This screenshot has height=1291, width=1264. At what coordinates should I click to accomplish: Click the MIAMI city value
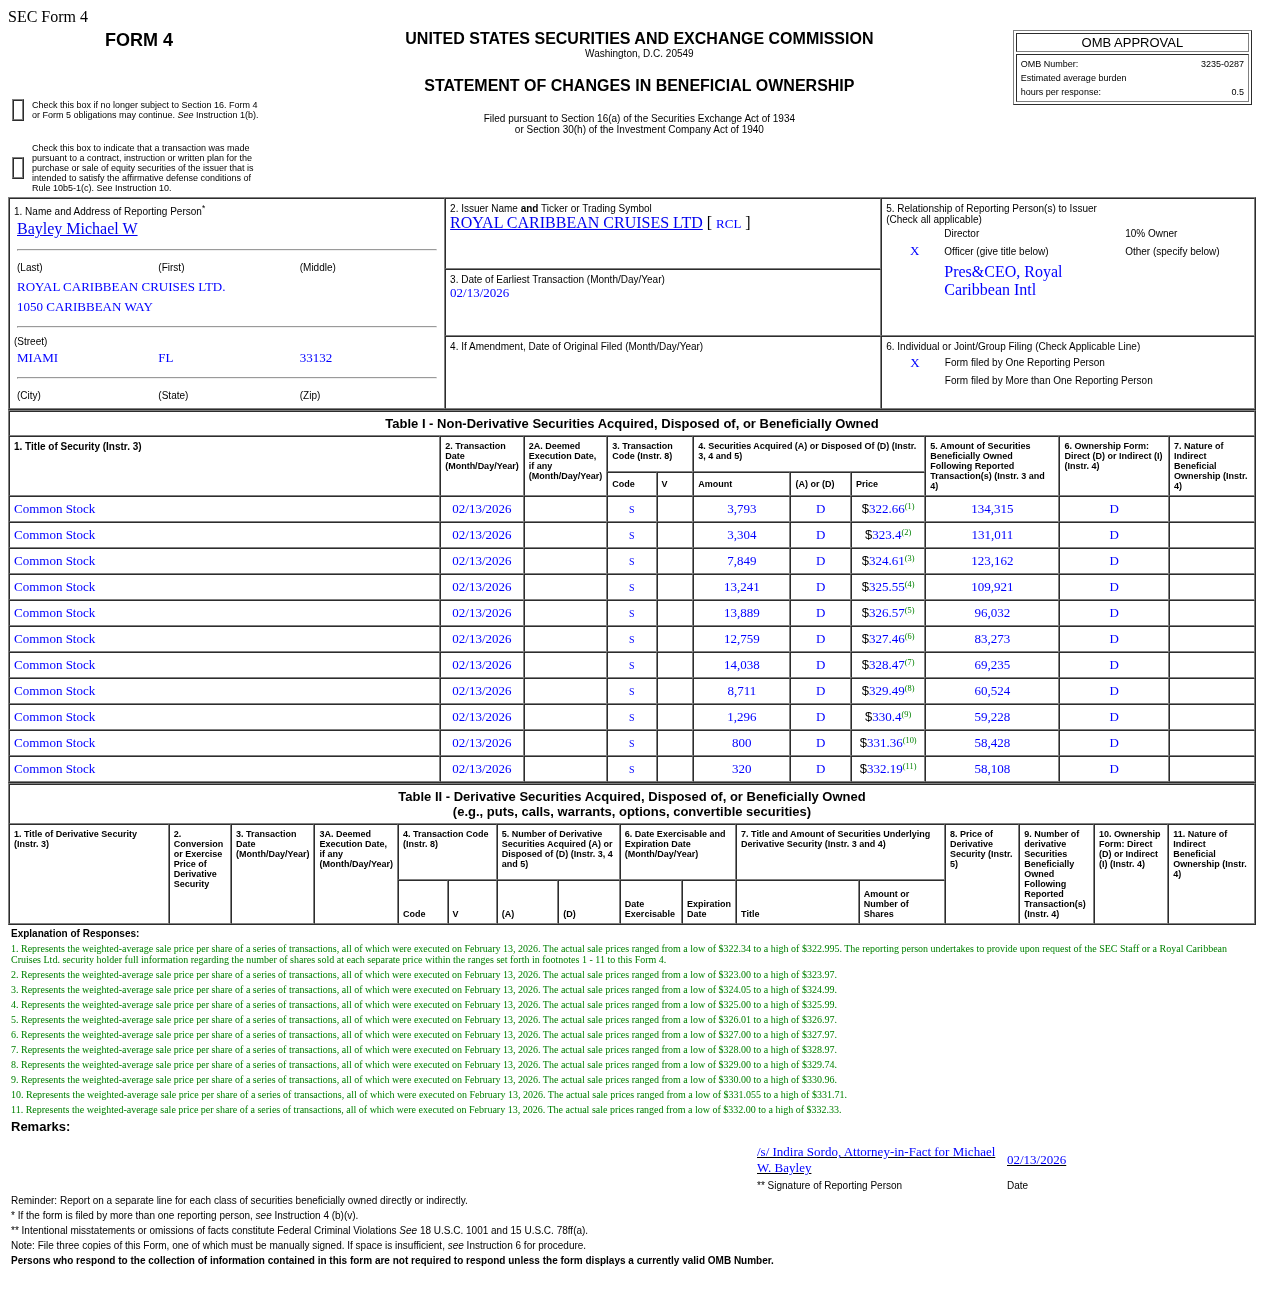coord(37,358)
